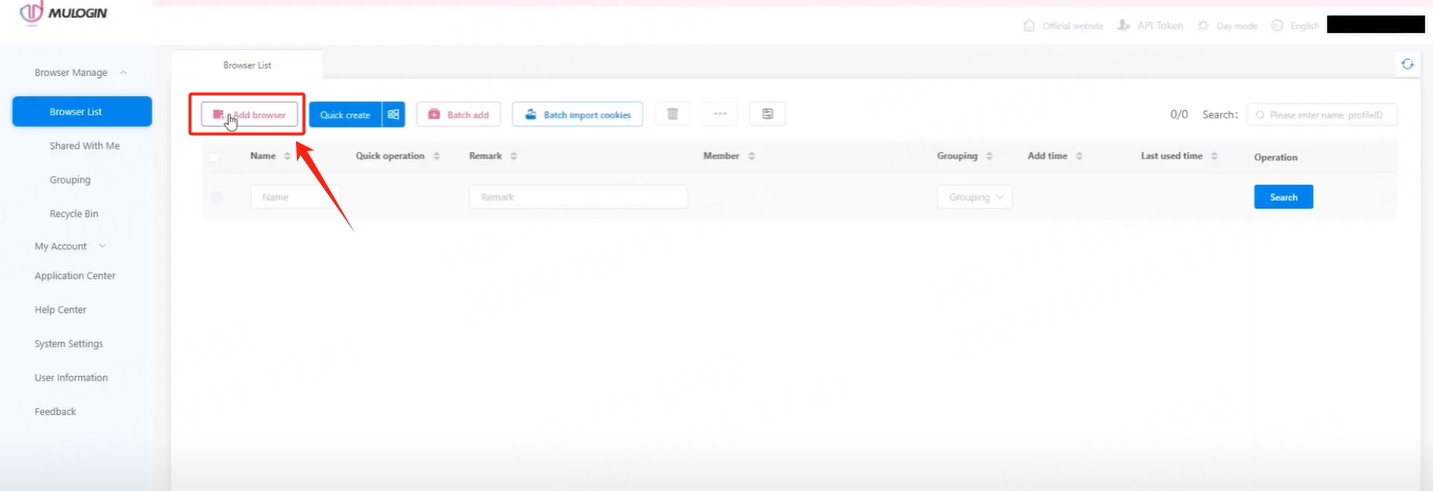This screenshot has width=1433, height=491.
Task: Sort by Add time column arrows
Action: 1079,157
